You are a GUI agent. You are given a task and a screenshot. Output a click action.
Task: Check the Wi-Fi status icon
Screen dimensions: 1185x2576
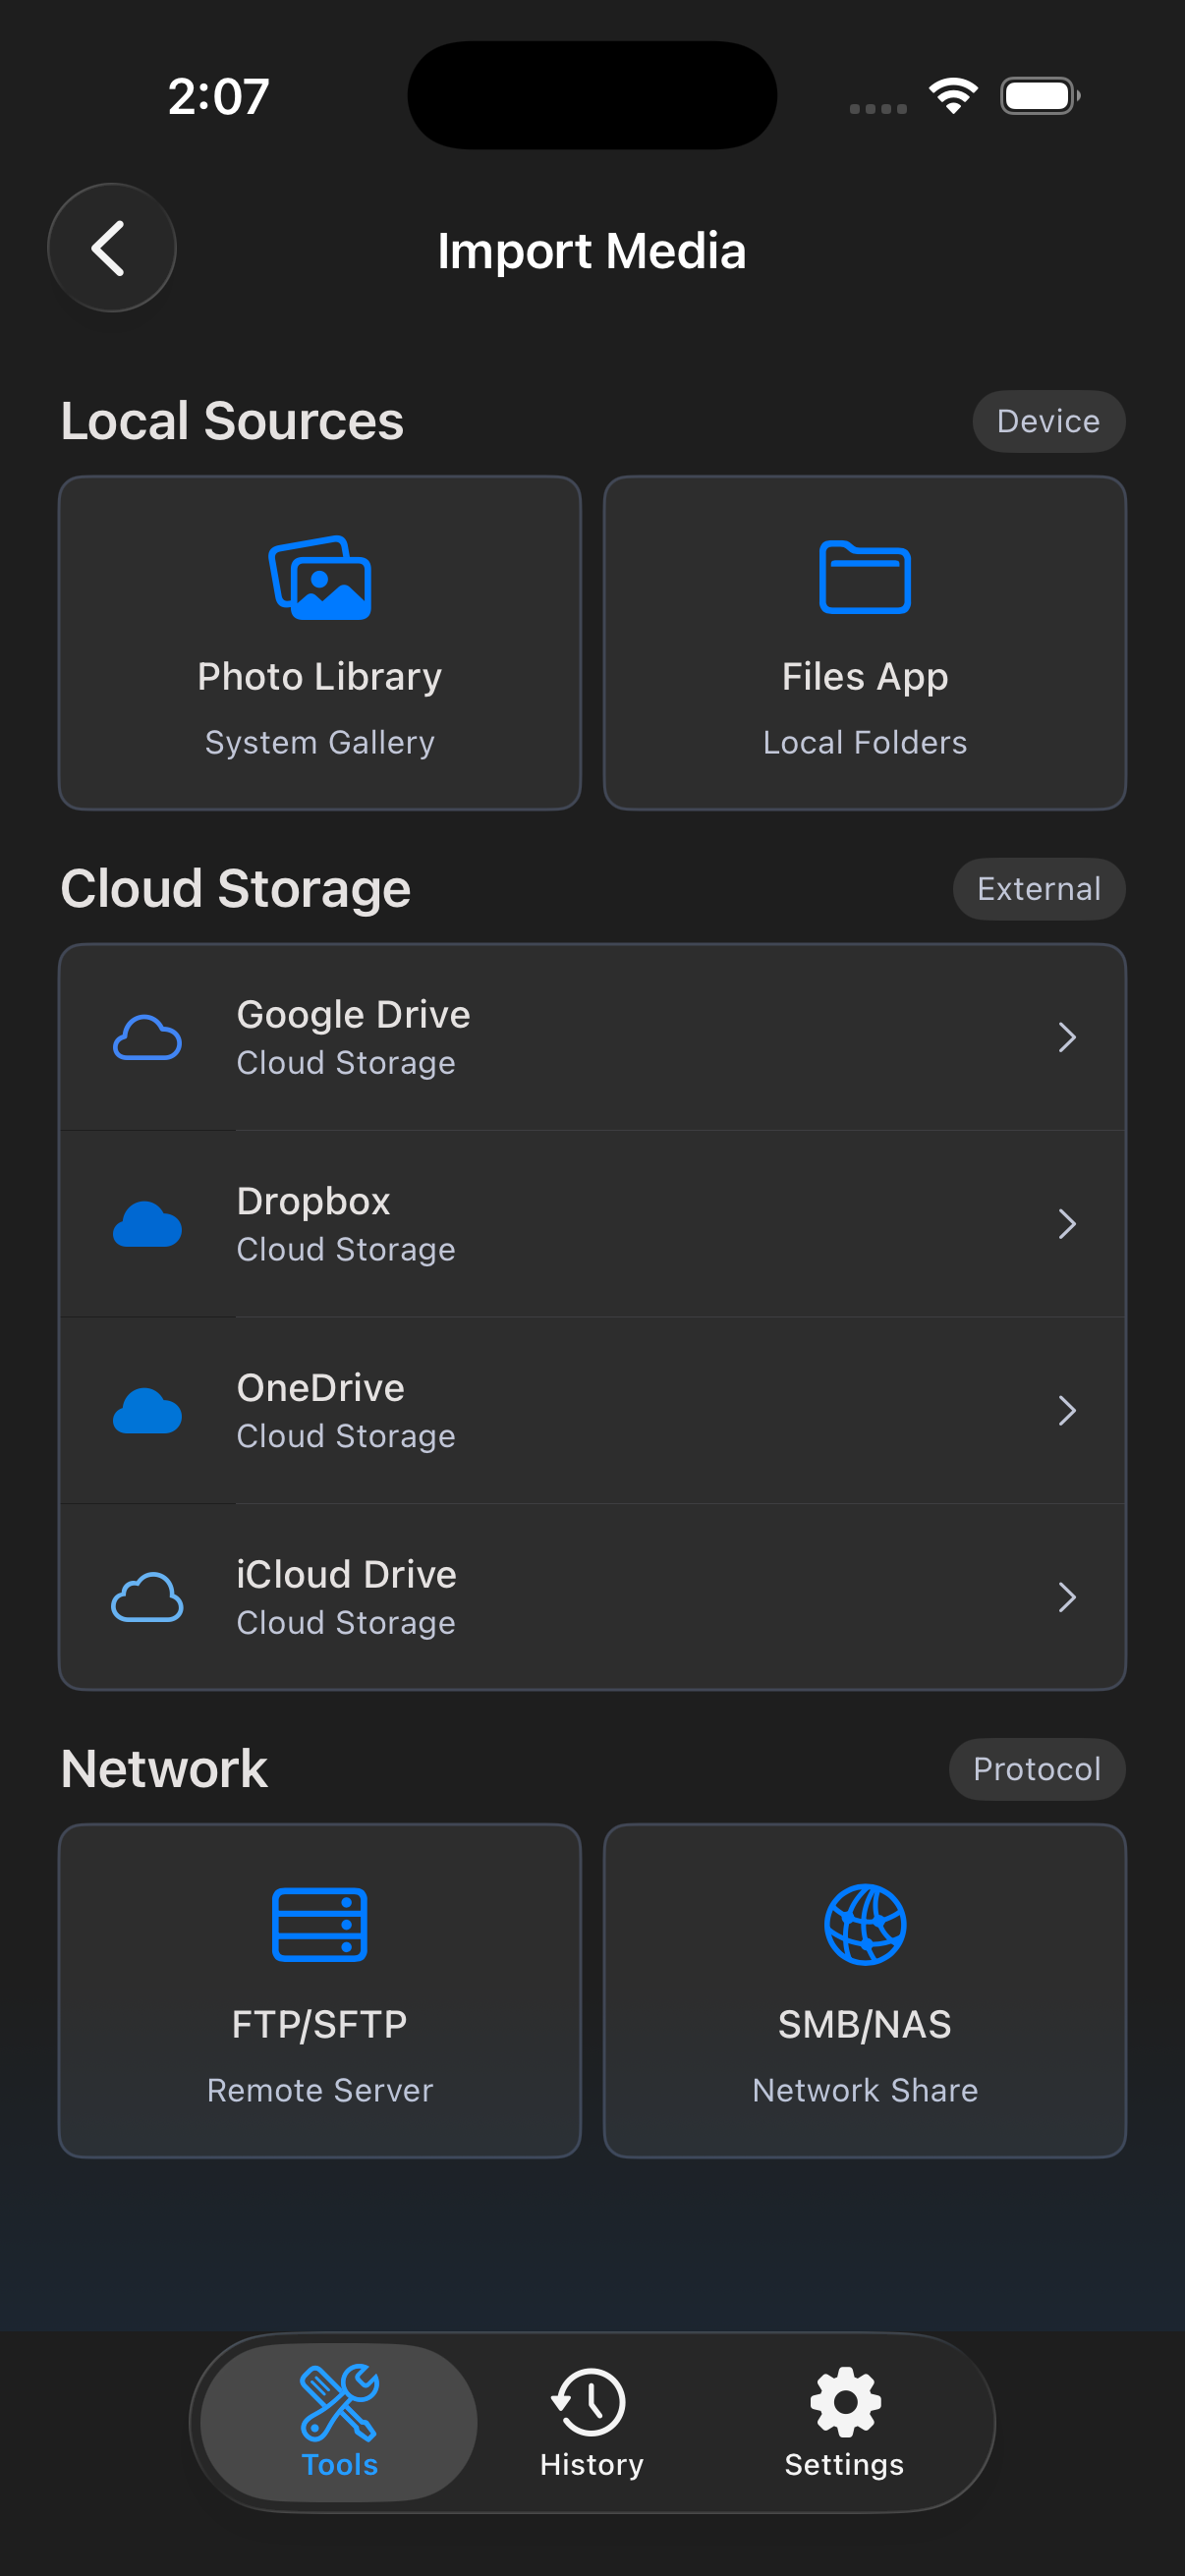pos(953,96)
